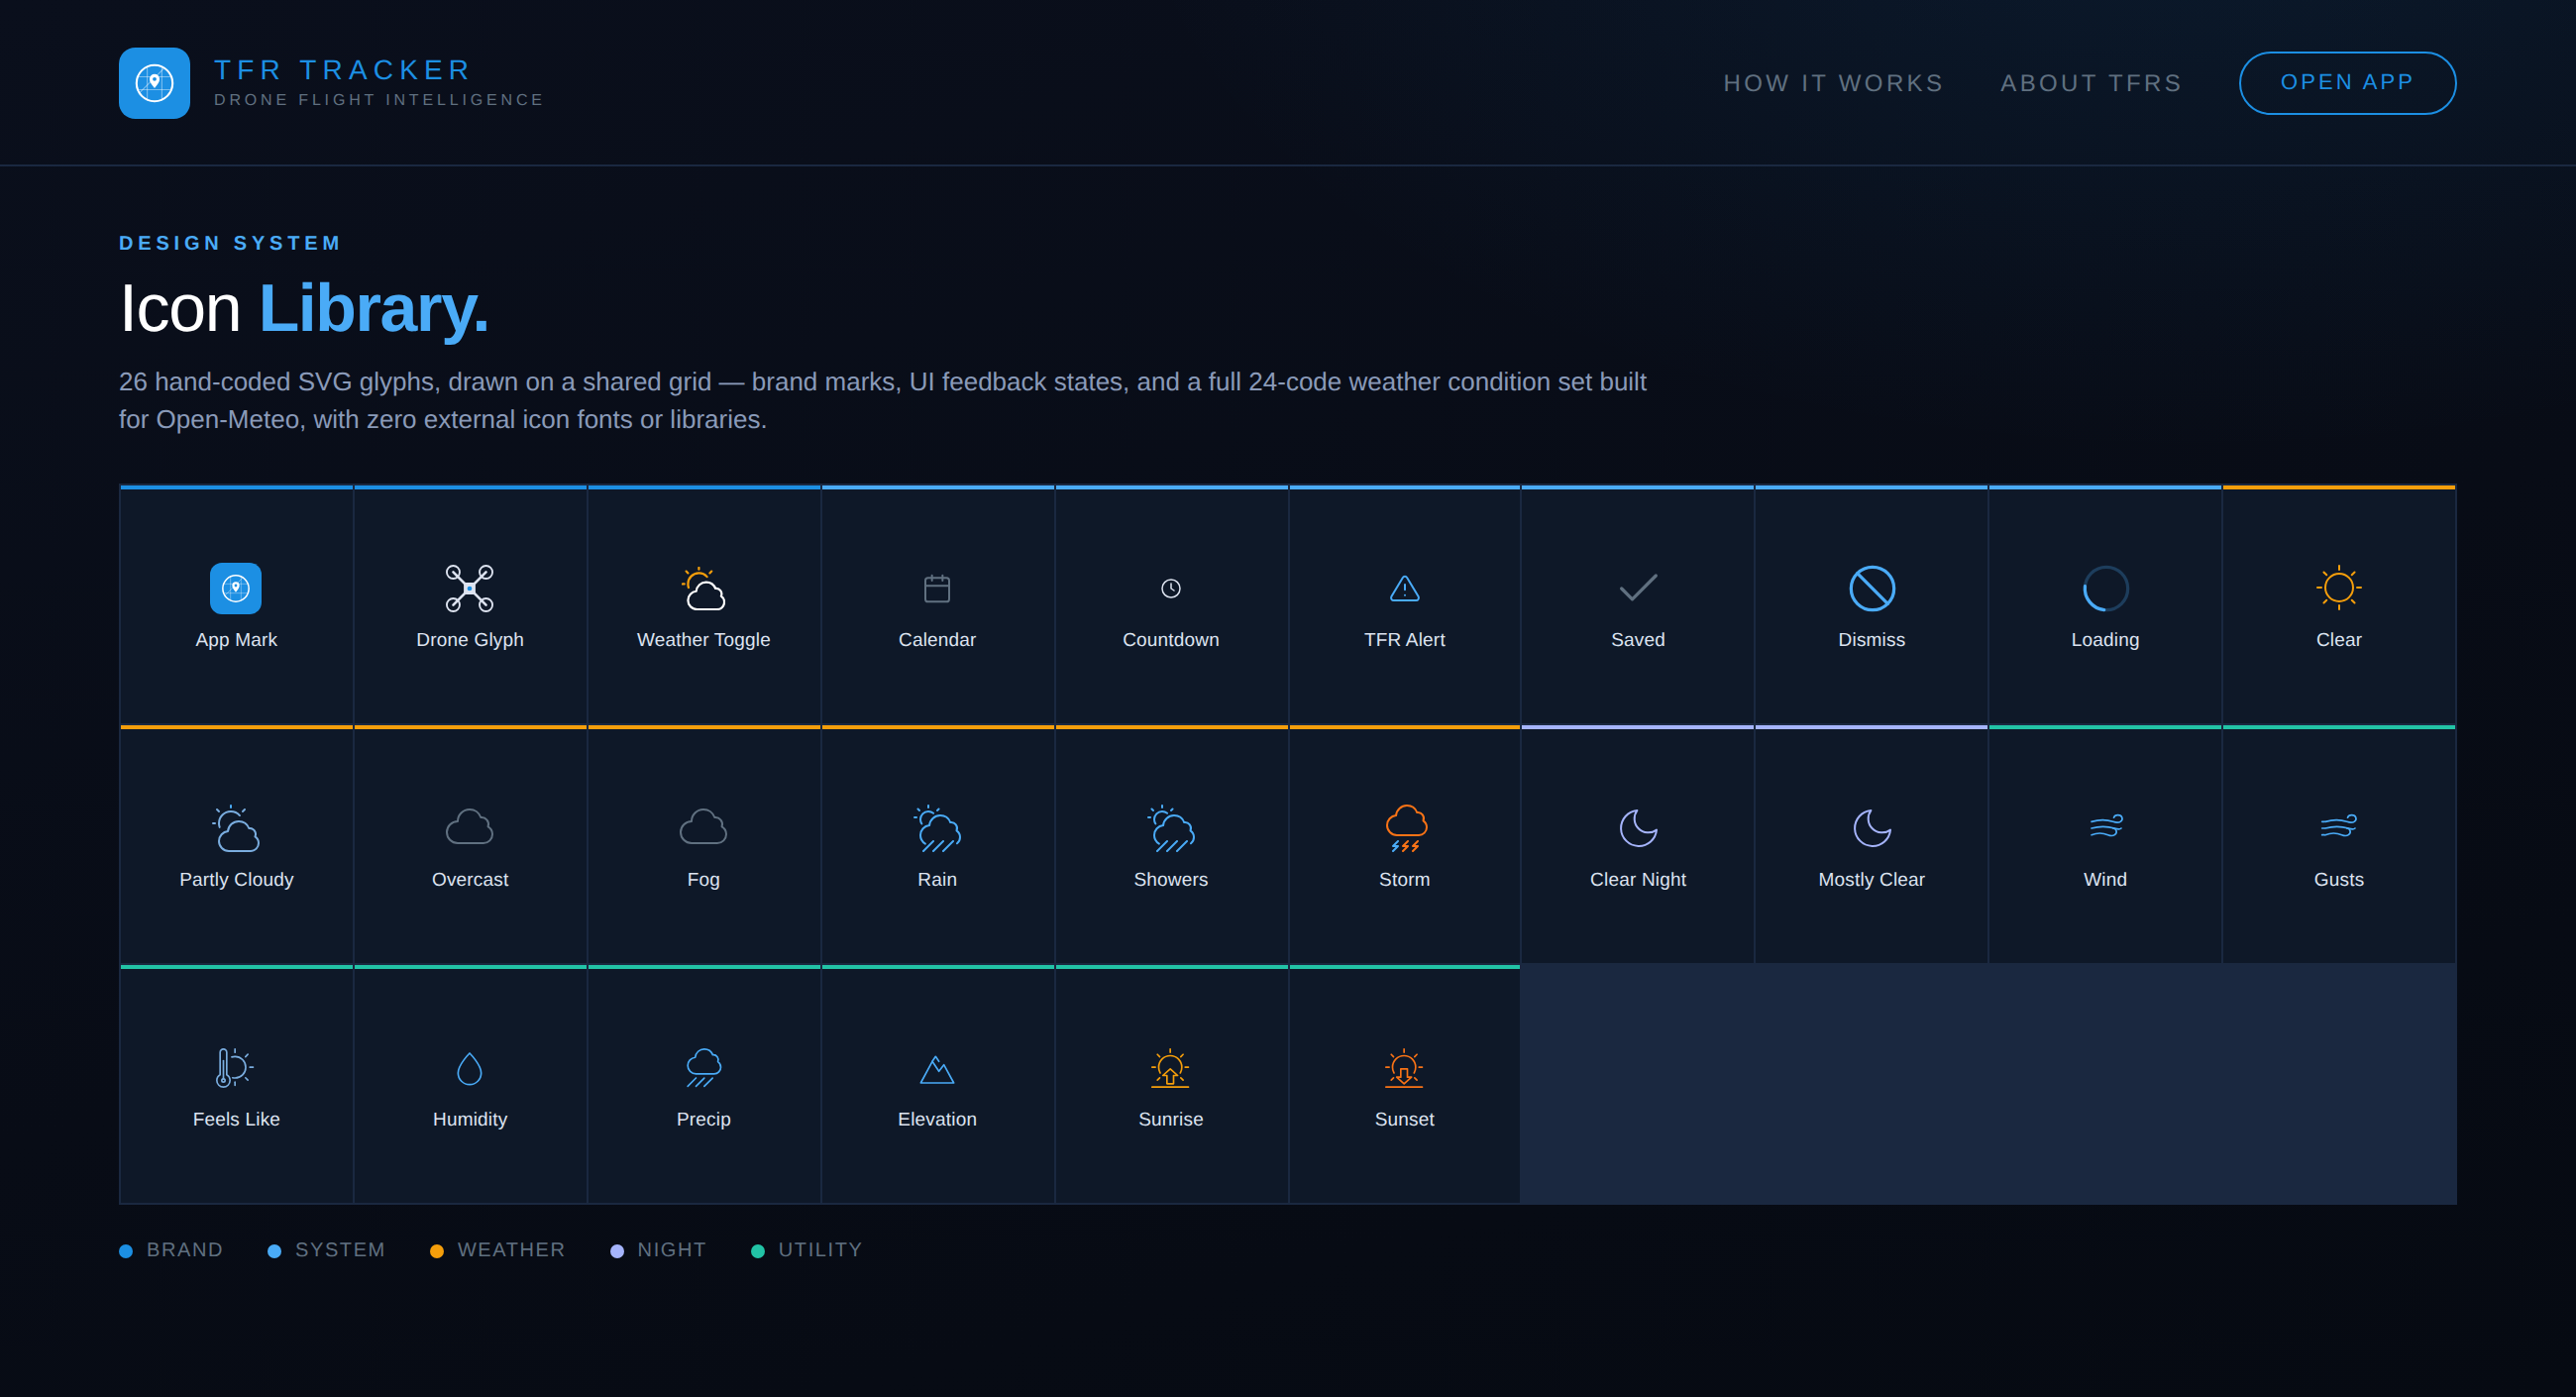2576x1397 pixels.
Task: Select the Partly Cloudy icon
Action: (x=236, y=828)
